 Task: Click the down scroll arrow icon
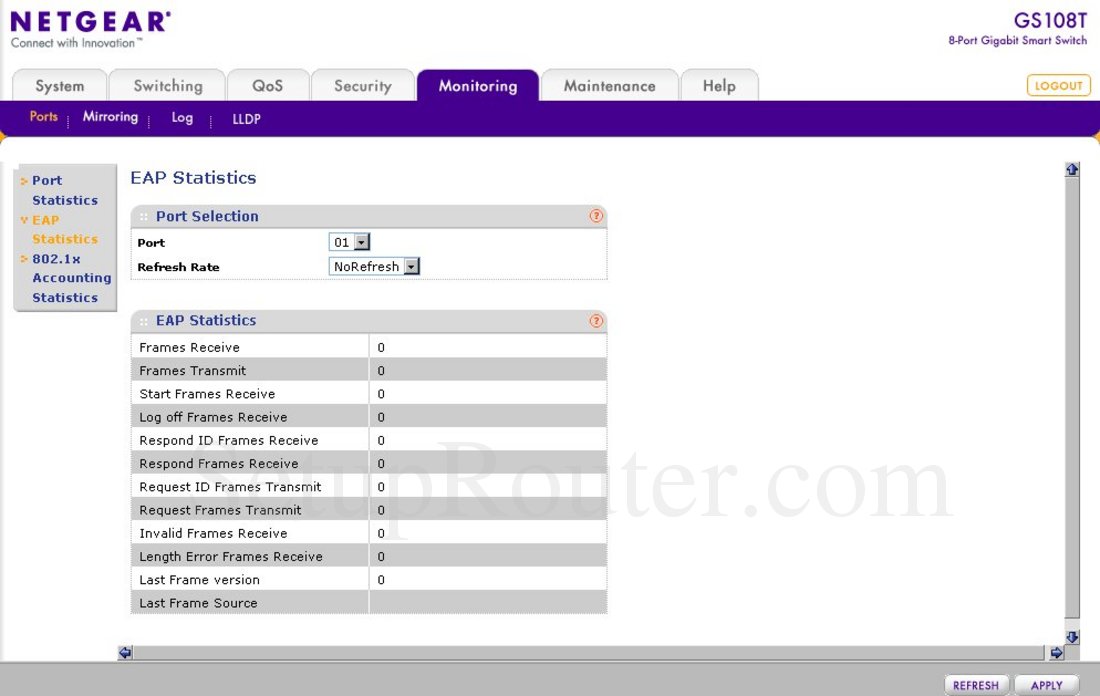tap(1071, 637)
